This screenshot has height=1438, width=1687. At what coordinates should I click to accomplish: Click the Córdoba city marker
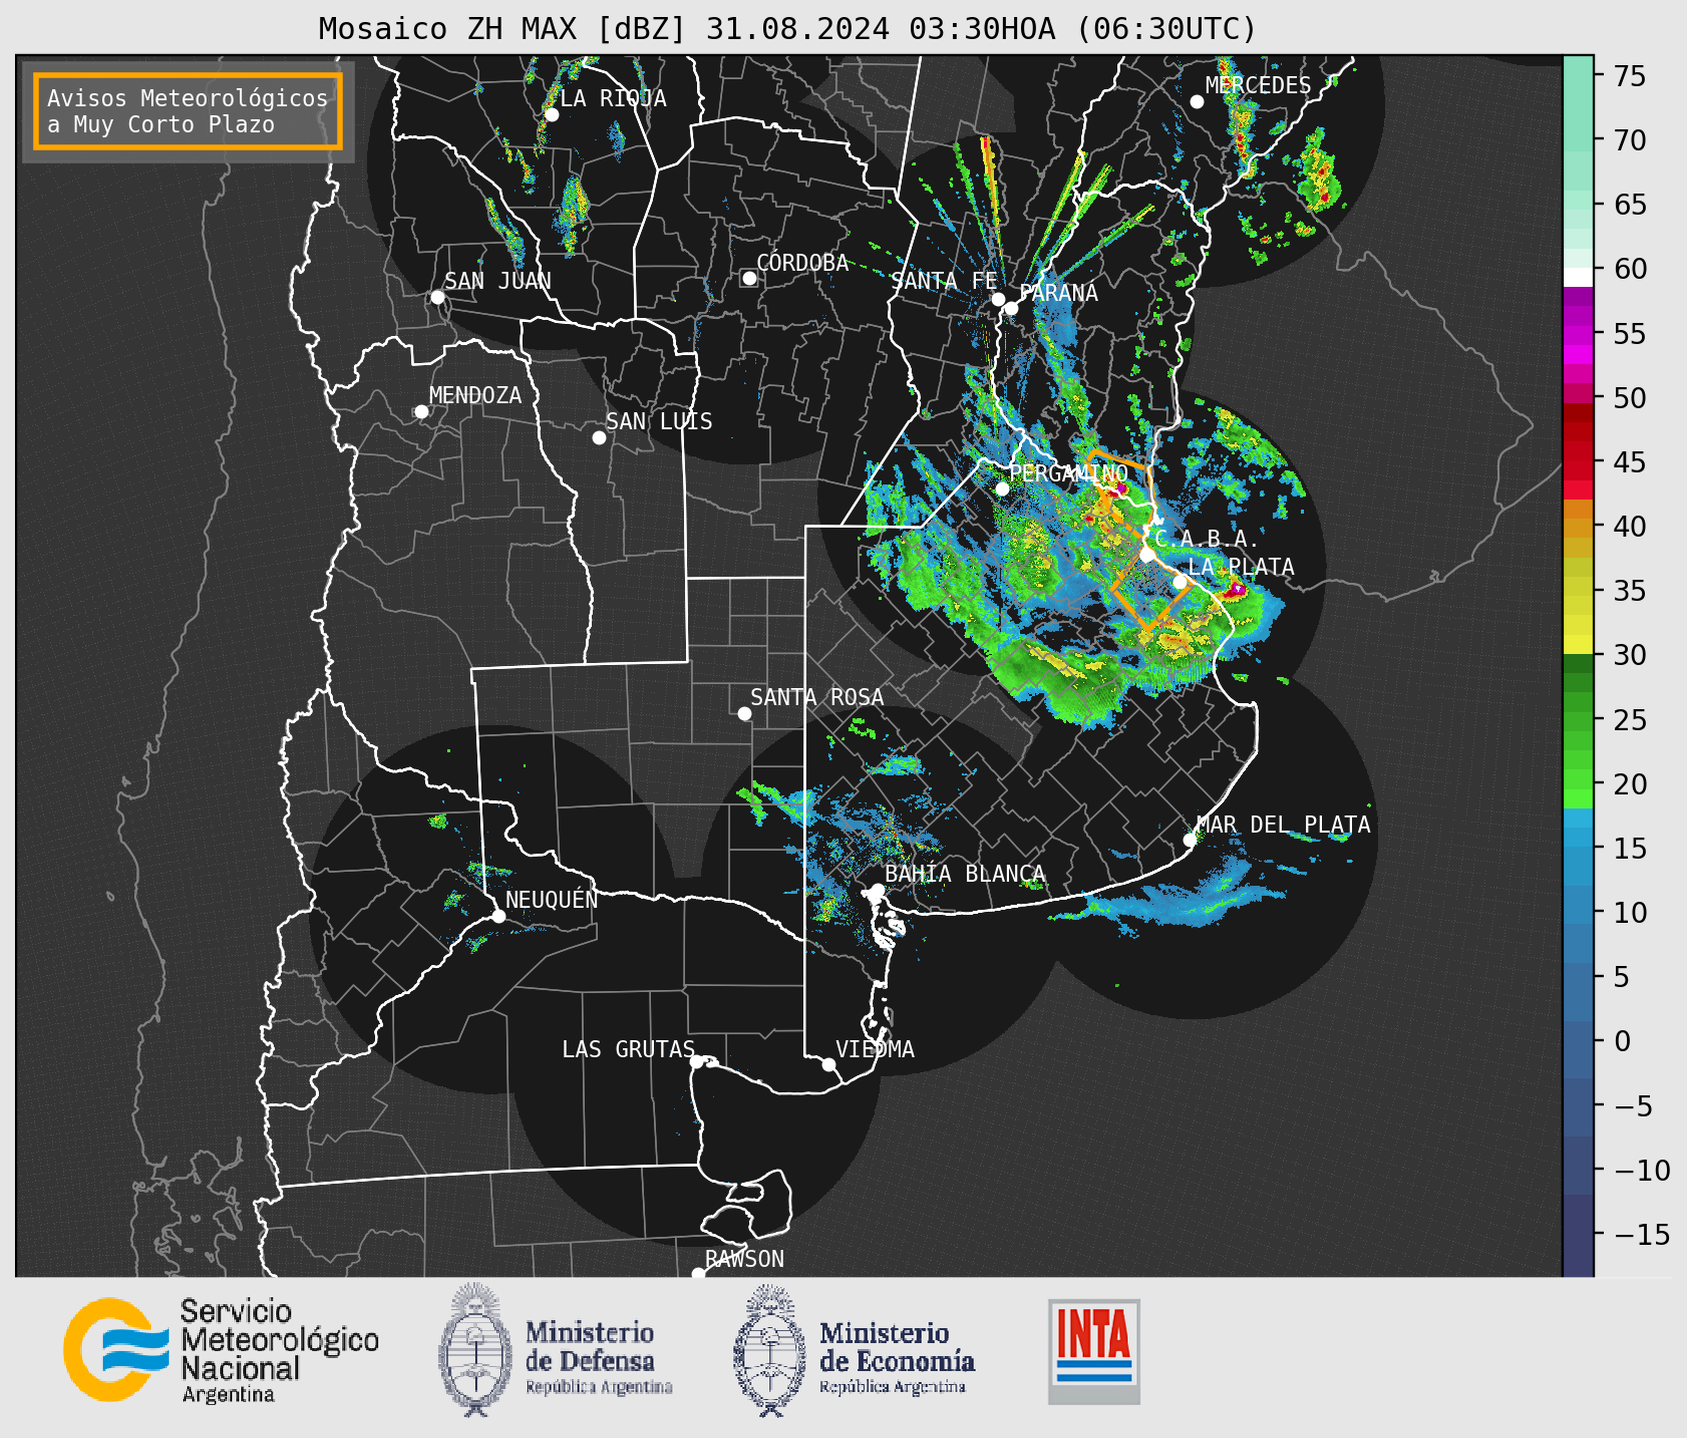749,278
